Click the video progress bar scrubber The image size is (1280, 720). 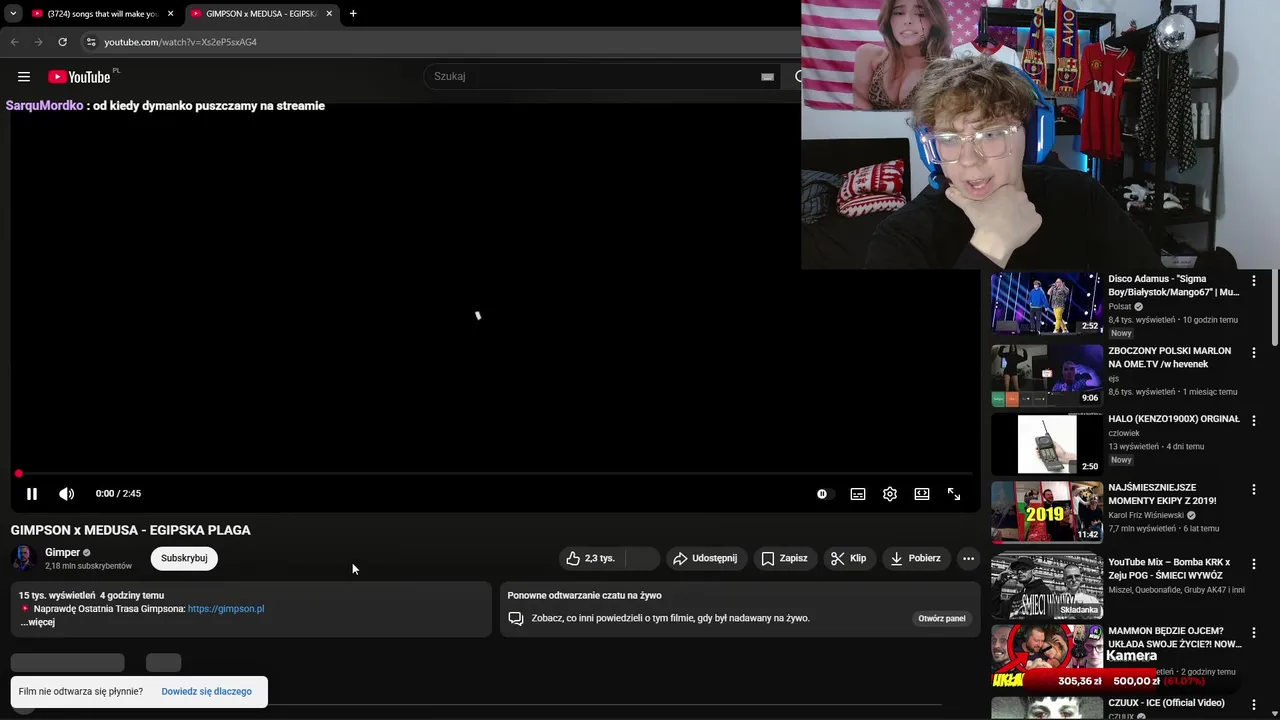tap(18, 474)
